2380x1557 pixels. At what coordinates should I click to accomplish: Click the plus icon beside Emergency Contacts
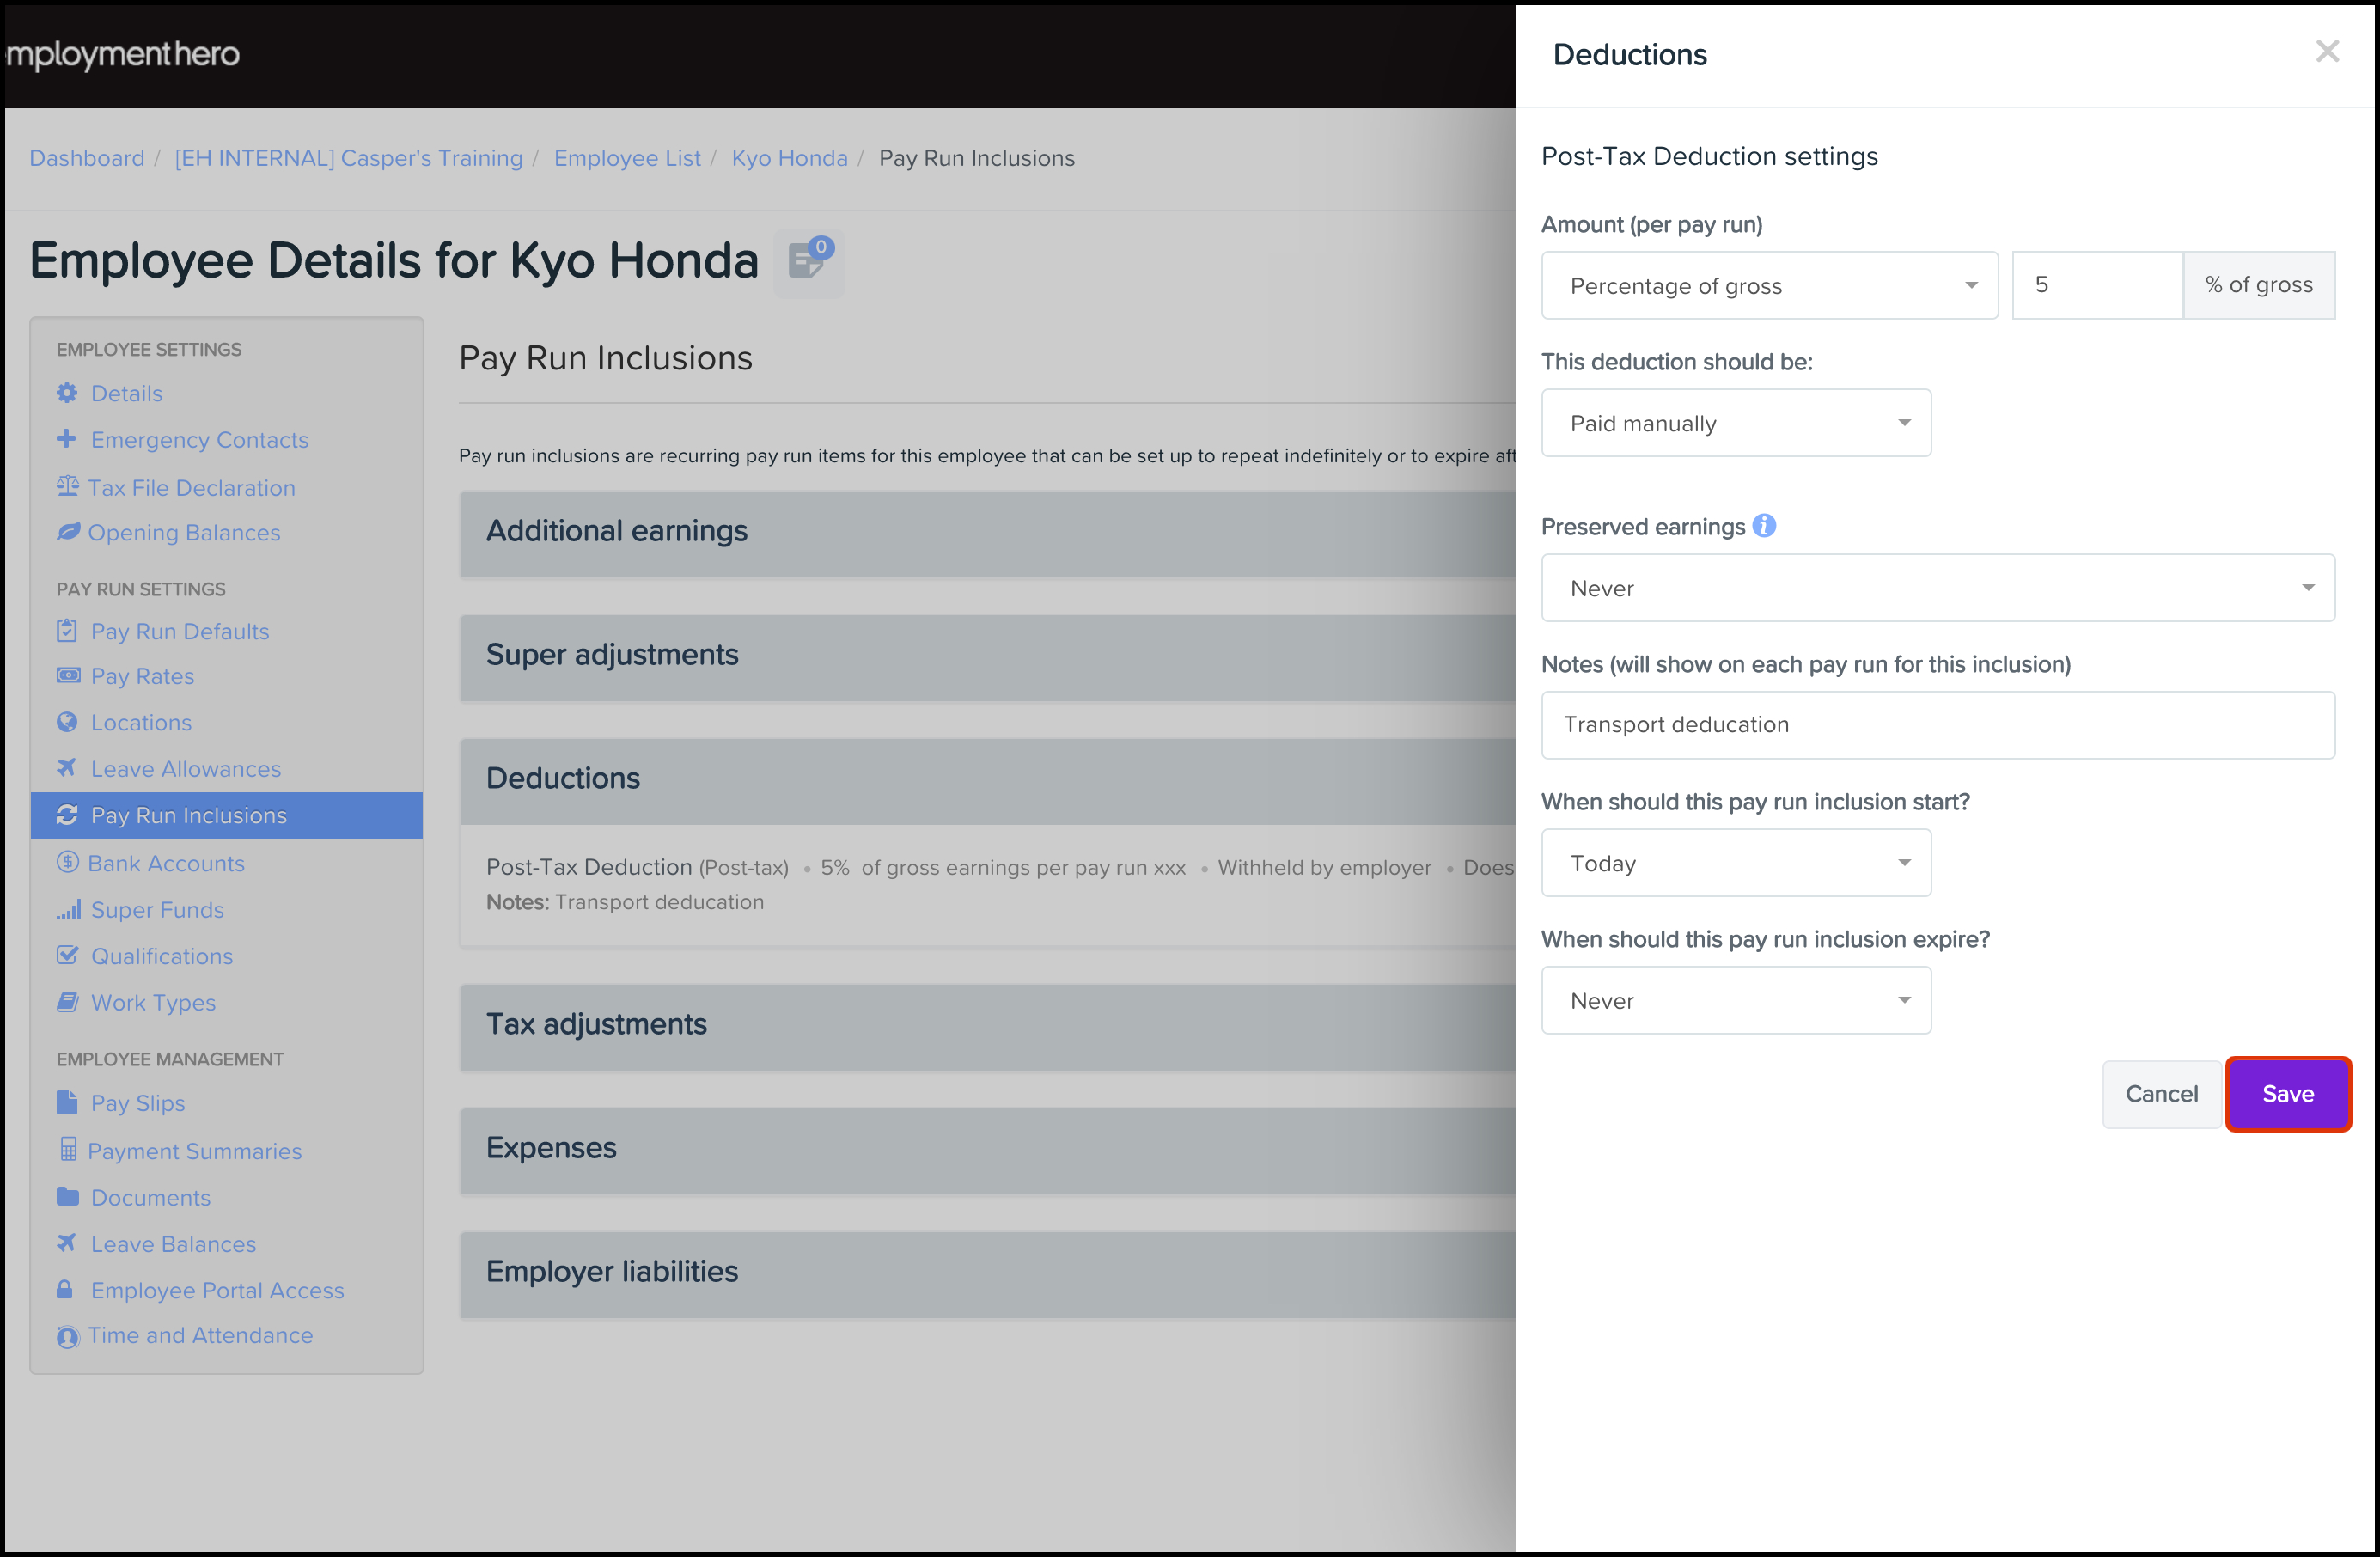[x=67, y=439]
